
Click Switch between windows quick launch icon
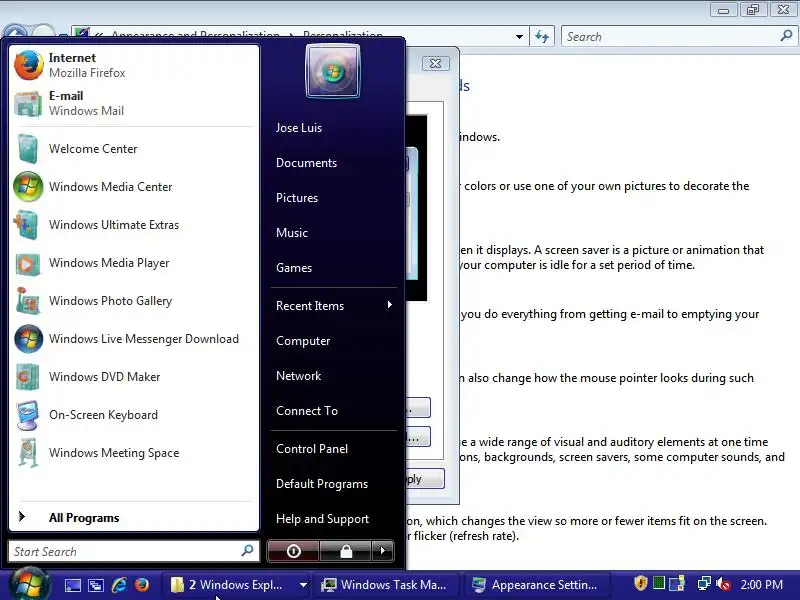96,585
